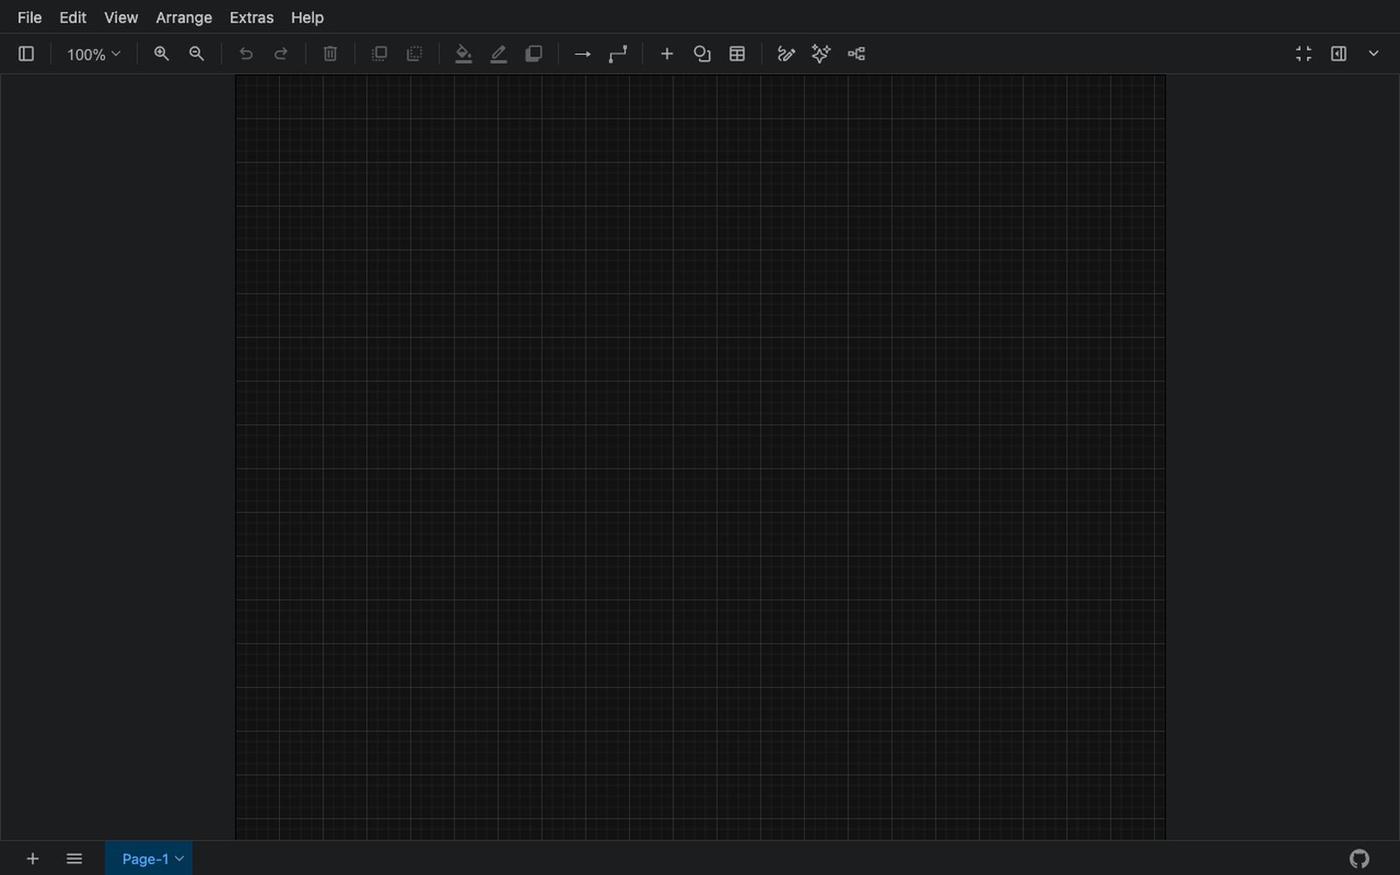1400x875 pixels.
Task: Click the Zoom Out magnifier icon
Action: point(197,54)
